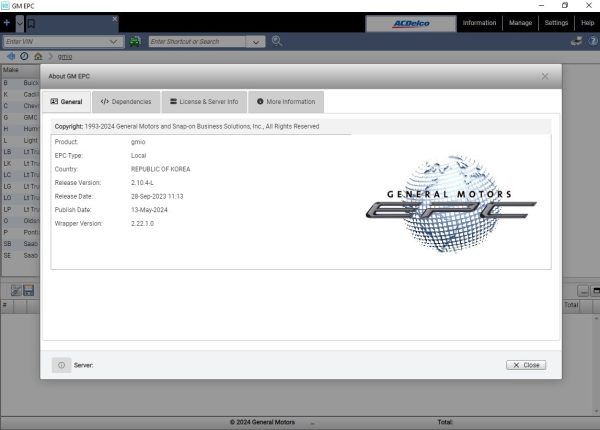
Task: Click the green vehicle lookup icon
Action: pos(135,41)
